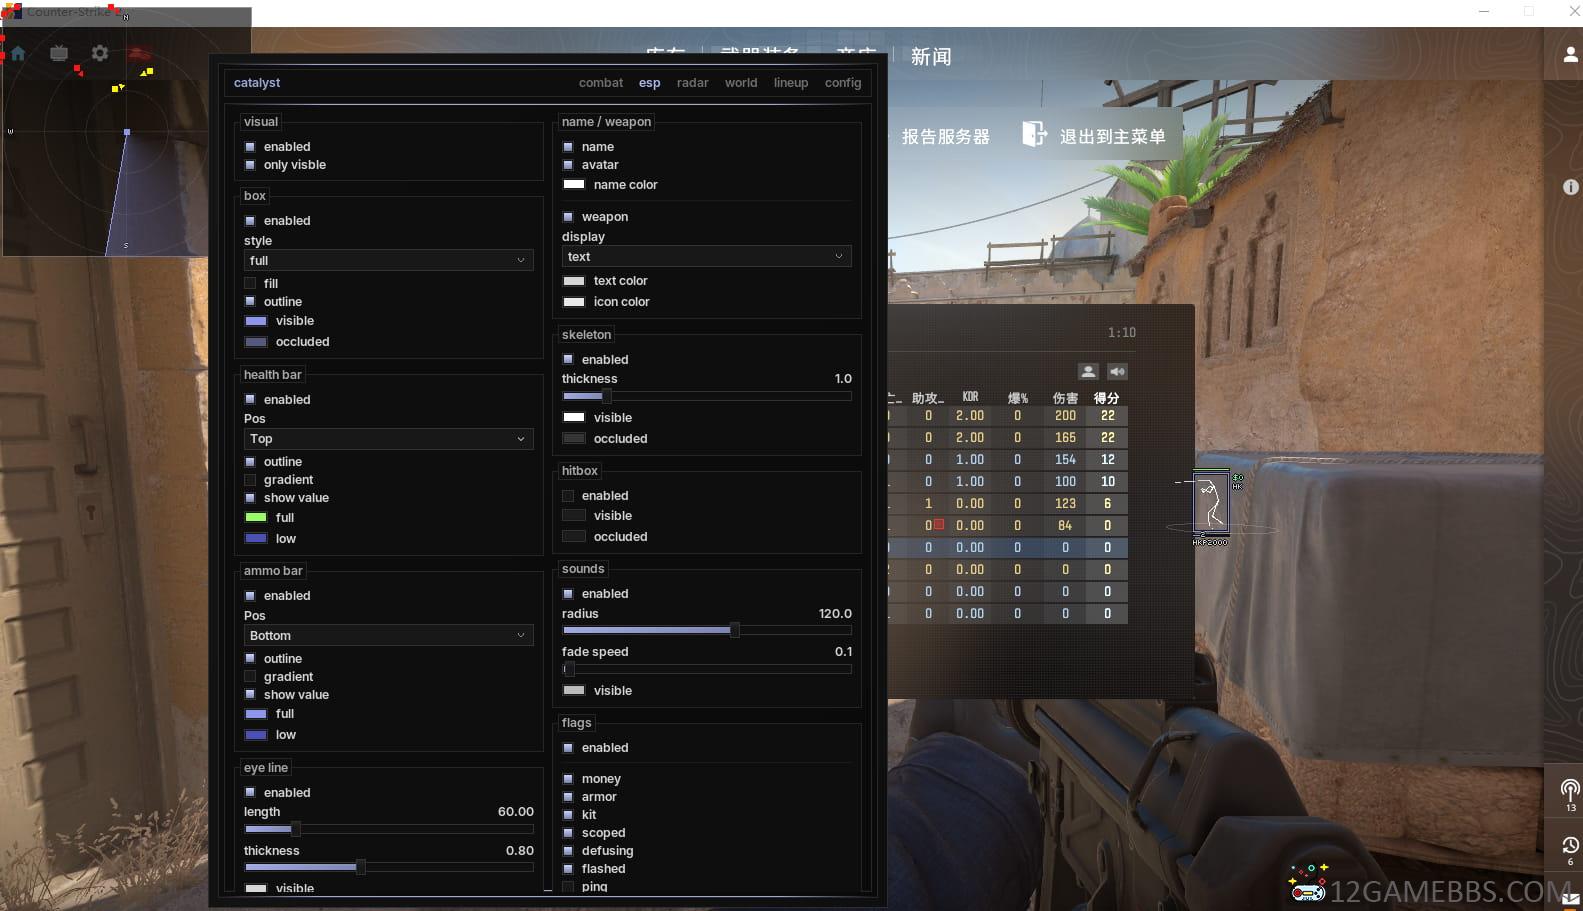Screen dimensions: 1583x911
Task: Switch to the config tab
Action: (x=843, y=83)
